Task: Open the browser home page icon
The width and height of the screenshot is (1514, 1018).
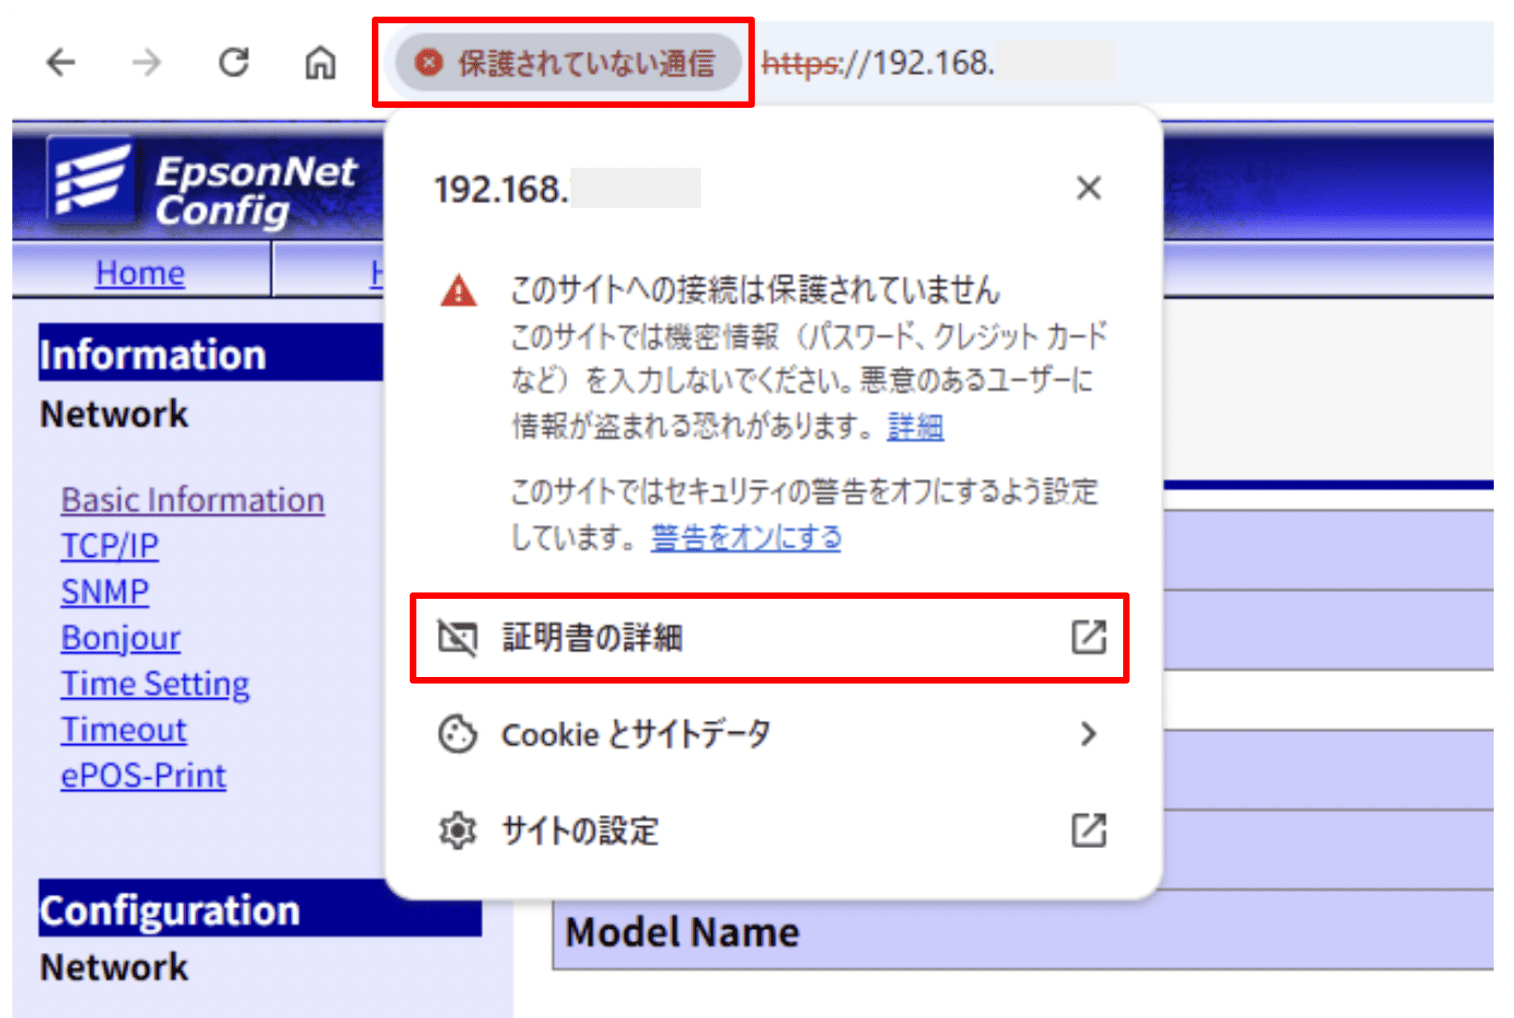Action: (x=319, y=62)
